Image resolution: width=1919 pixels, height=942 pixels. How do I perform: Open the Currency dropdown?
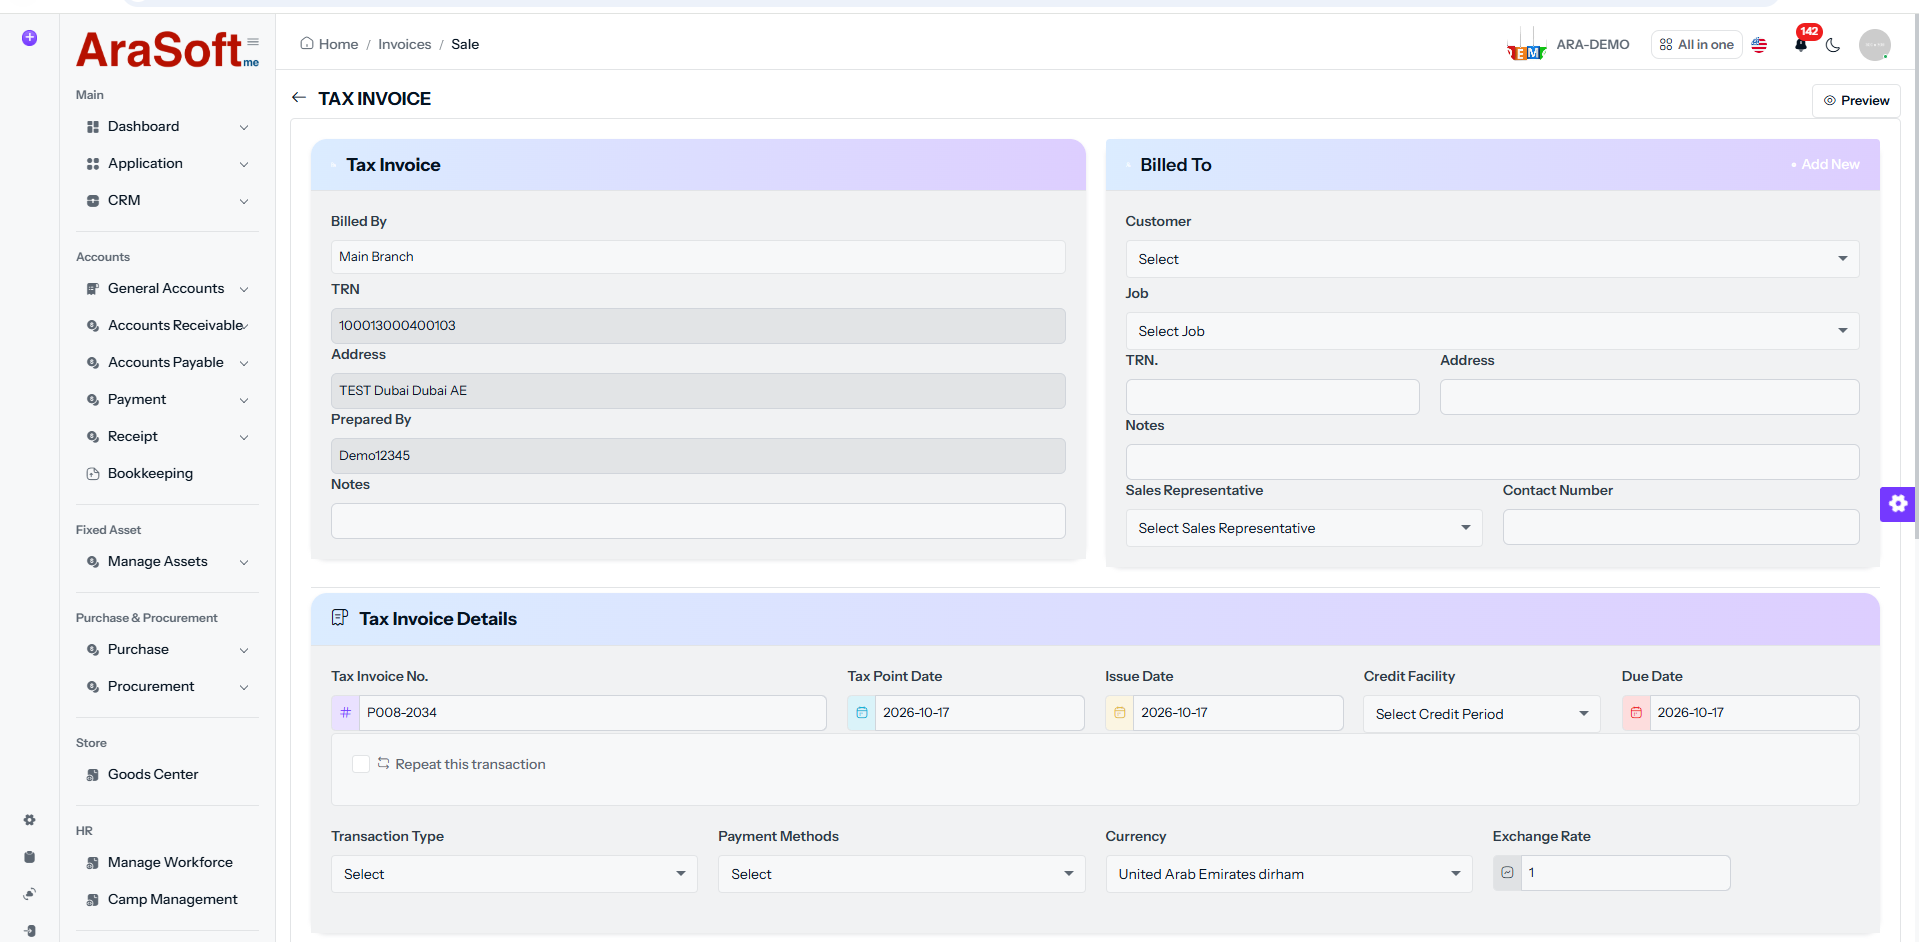pyautogui.click(x=1288, y=874)
